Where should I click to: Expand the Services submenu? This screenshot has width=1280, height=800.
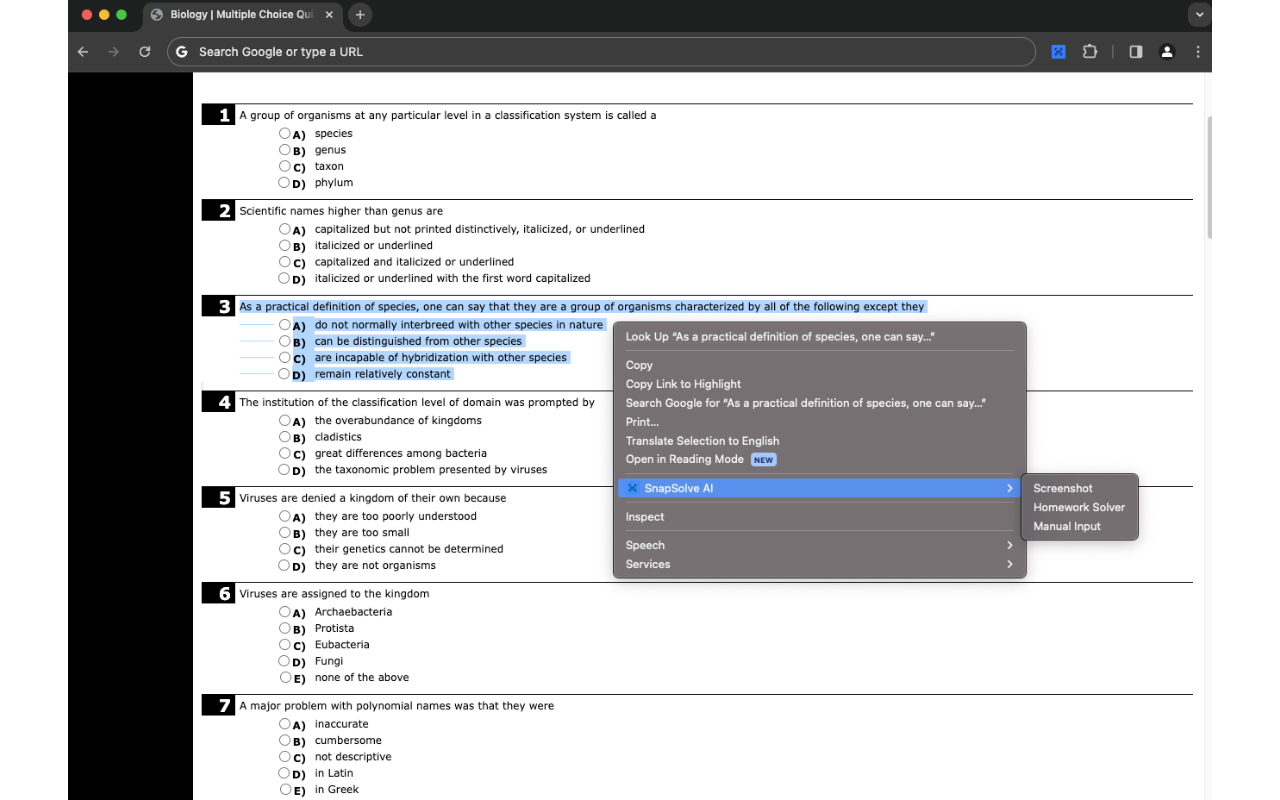[x=650, y=563]
